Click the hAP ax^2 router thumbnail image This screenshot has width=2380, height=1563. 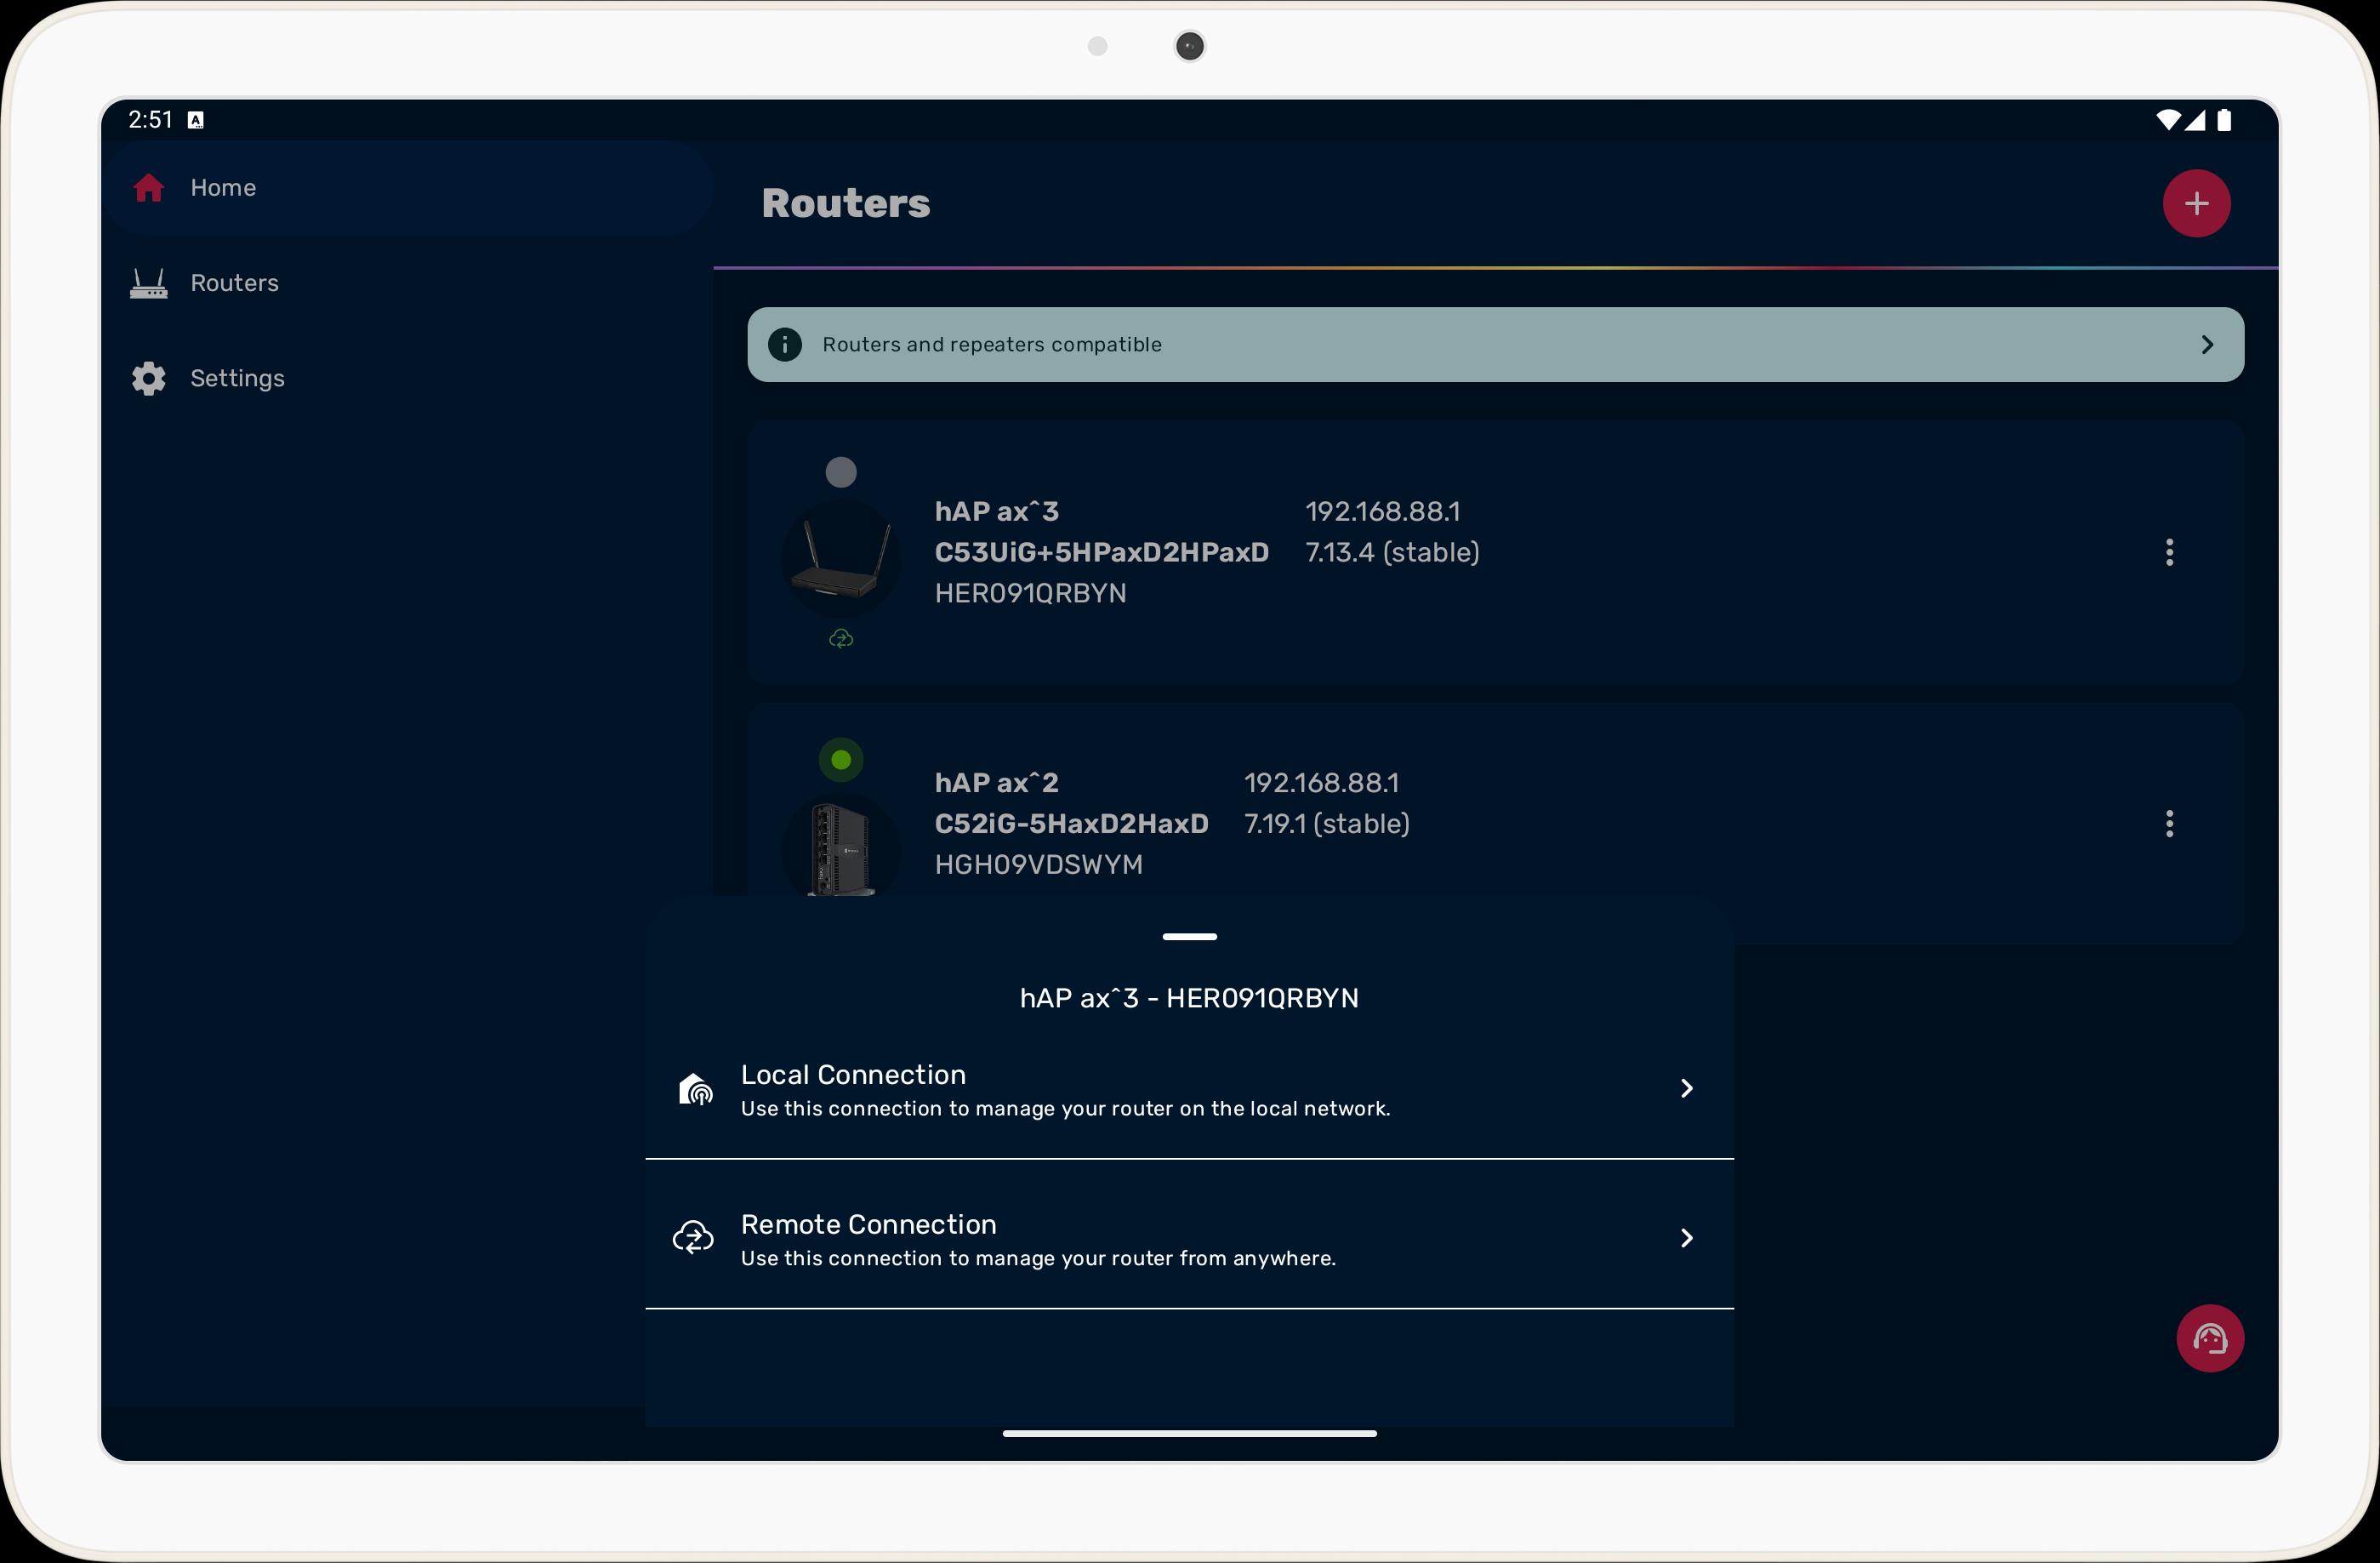point(841,846)
